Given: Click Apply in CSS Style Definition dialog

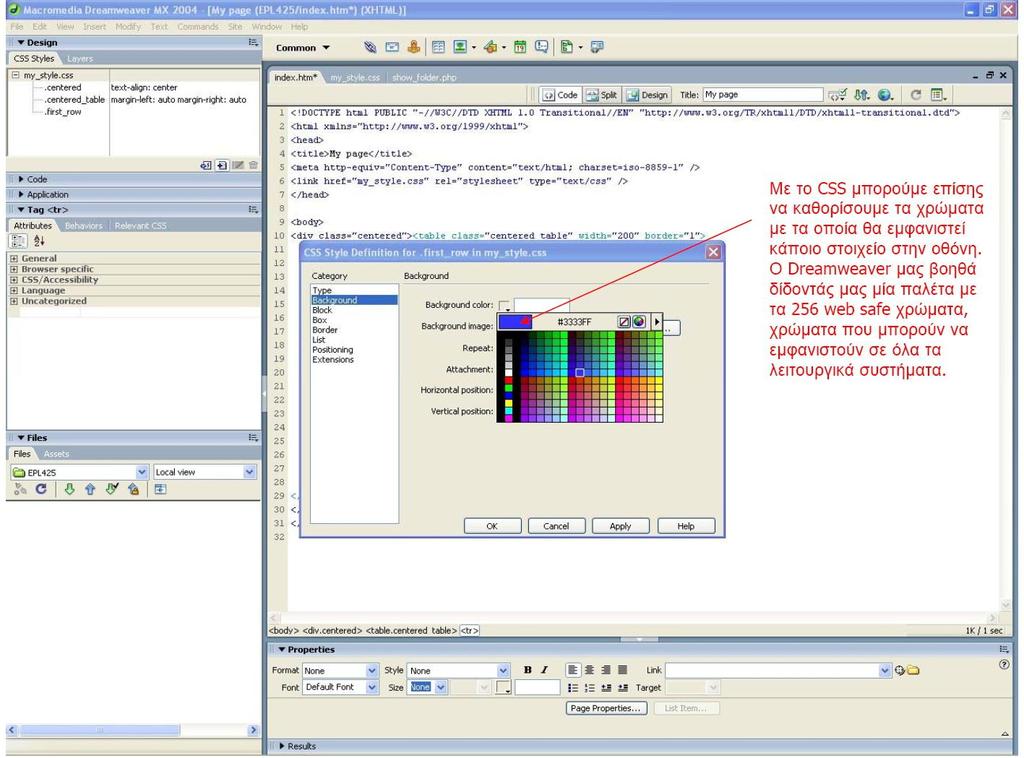Looking at the screenshot, I should (x=620, y=526).
